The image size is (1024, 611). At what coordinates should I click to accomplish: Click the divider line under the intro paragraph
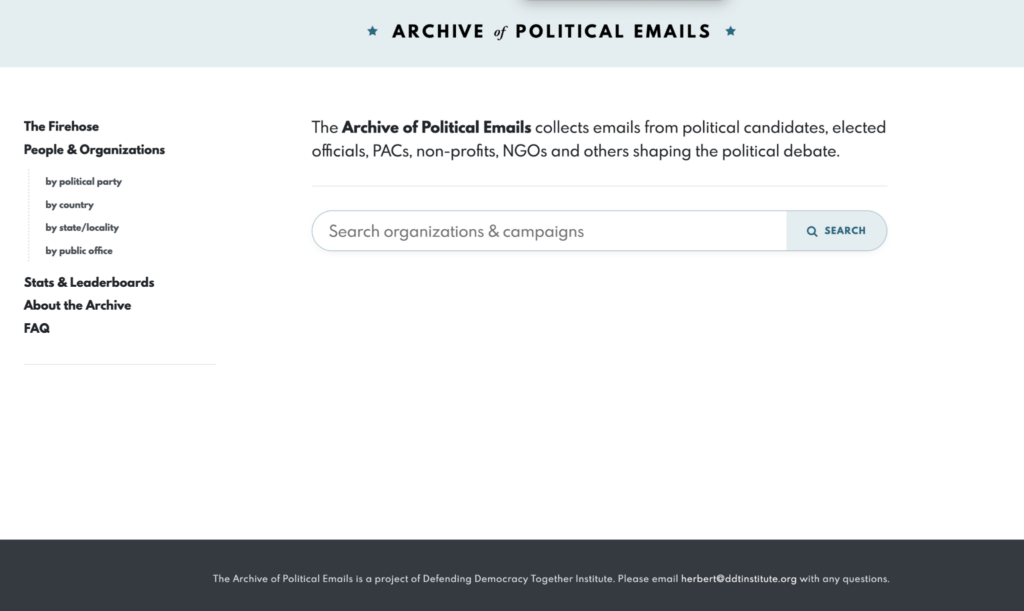[599, 185]
